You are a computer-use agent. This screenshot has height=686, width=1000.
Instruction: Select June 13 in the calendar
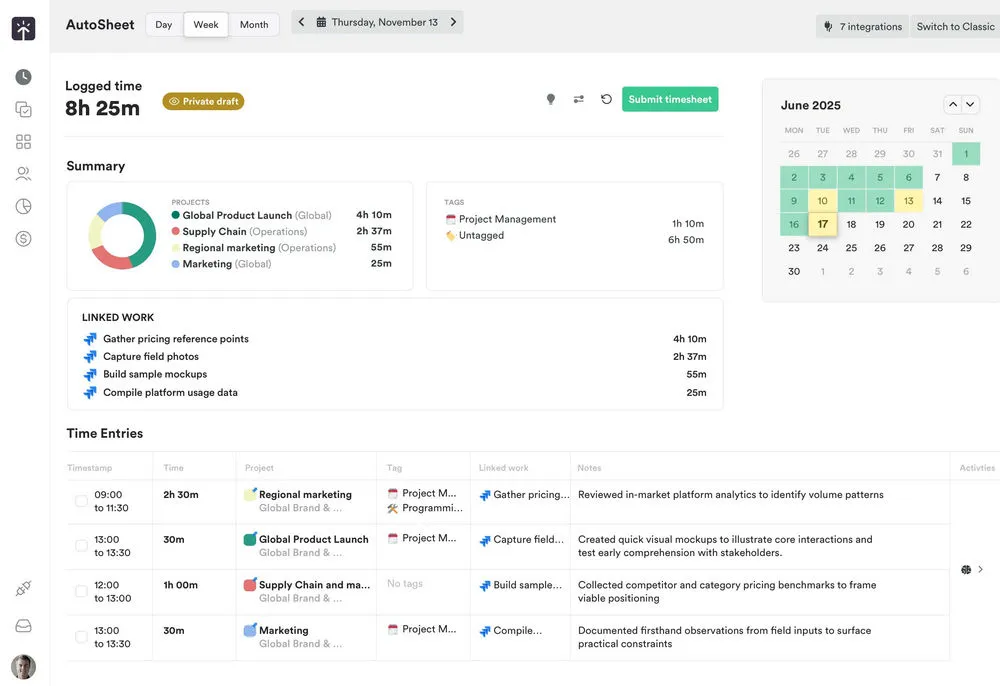(909, 201)
